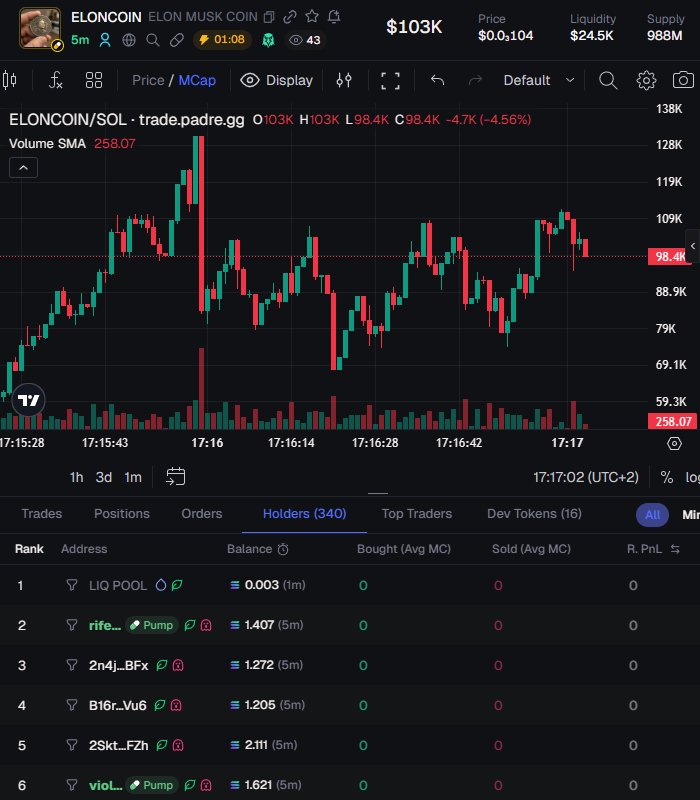Click the 98.4K current price label
The image size is (700, 800).
(671, 256)
